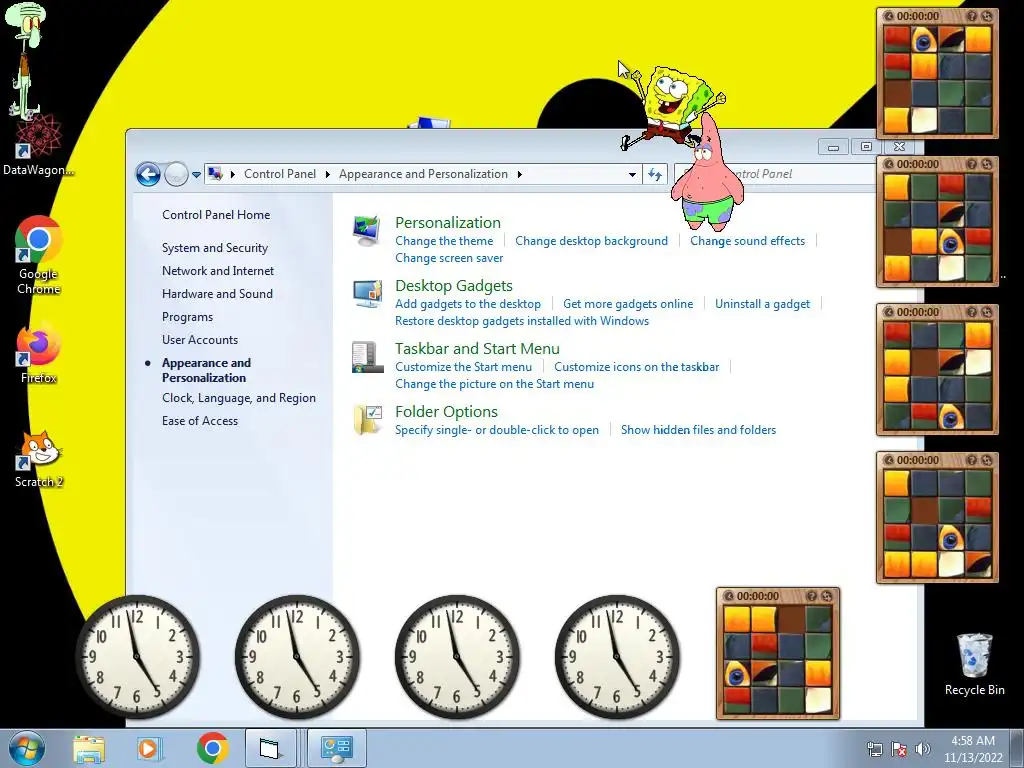Open the recent pages arrow beside Forward
The width and height of the screenshot is (1024, 768).
point(196,174)
